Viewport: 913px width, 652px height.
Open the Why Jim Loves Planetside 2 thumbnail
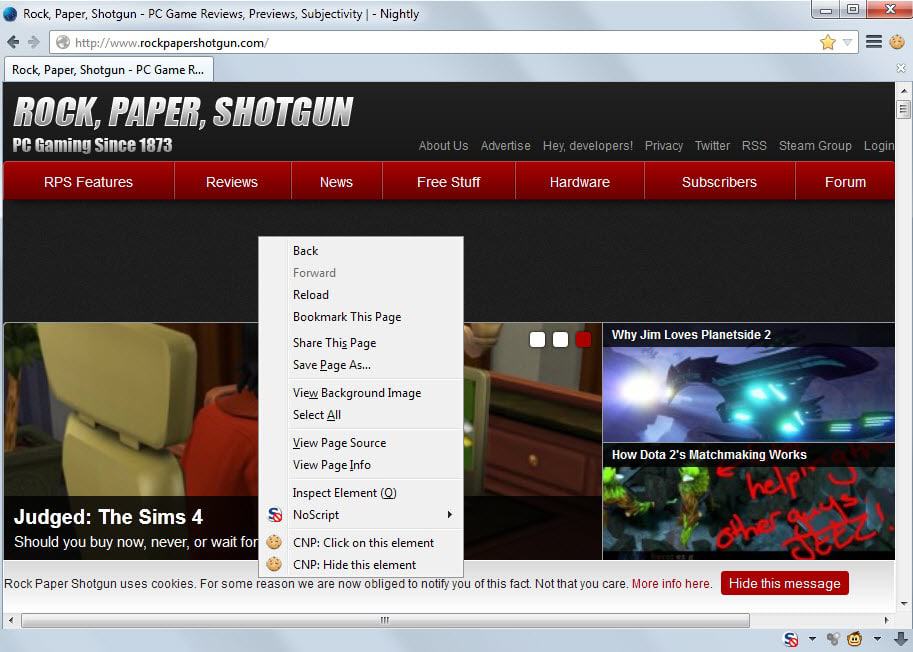pyautogui.click(x=748, y=382)
